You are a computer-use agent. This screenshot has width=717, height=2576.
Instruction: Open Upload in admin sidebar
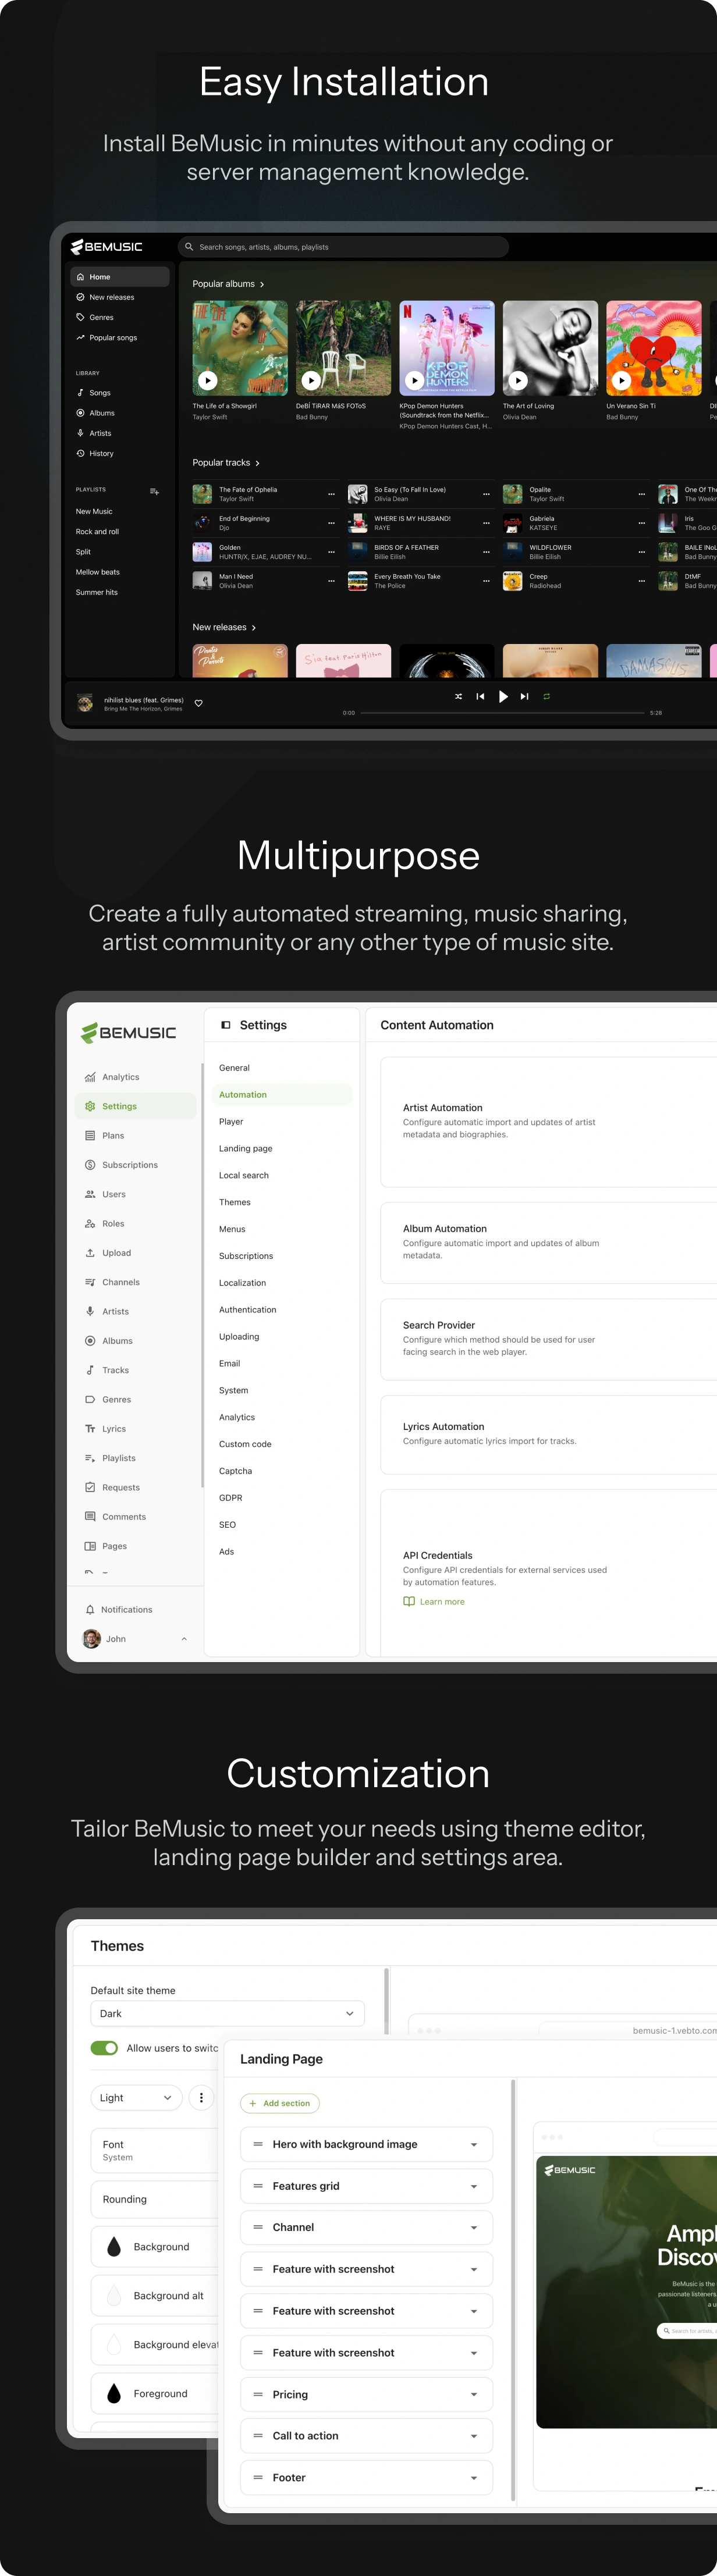[116, 1253]
